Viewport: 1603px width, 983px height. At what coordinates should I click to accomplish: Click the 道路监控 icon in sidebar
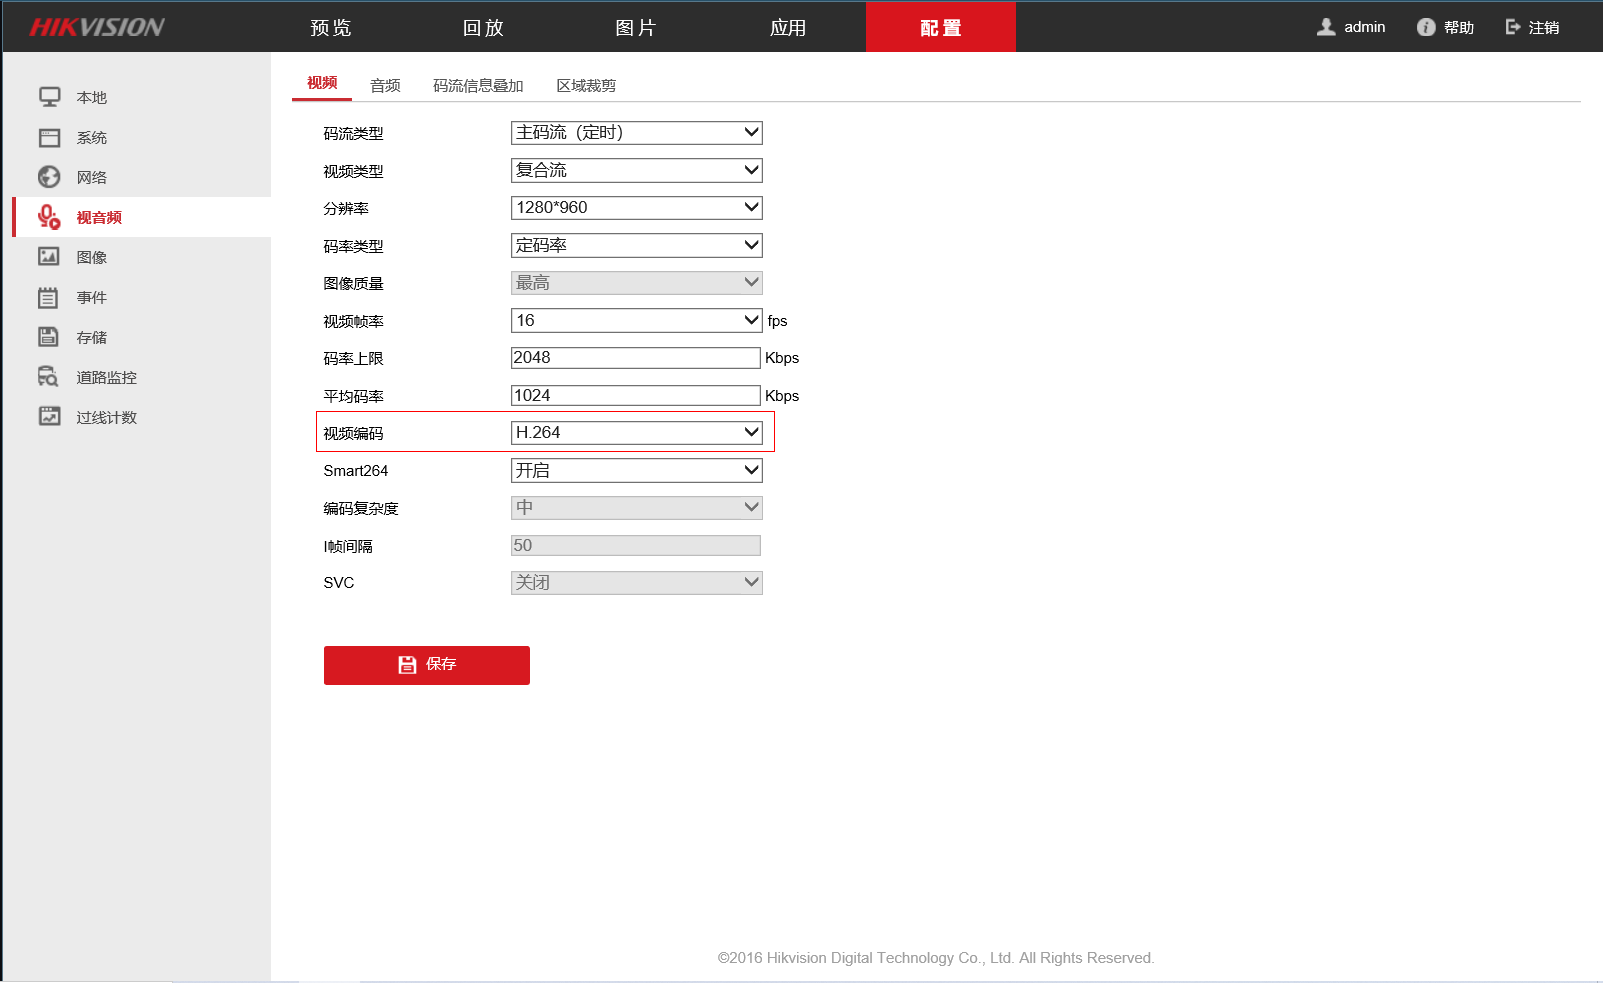pos(49,377)
